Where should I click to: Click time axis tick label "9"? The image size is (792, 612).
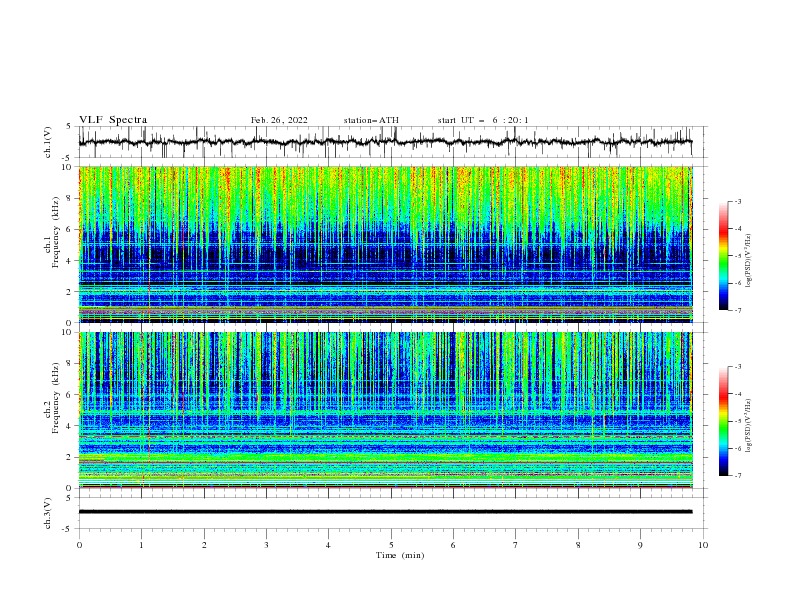640,545
